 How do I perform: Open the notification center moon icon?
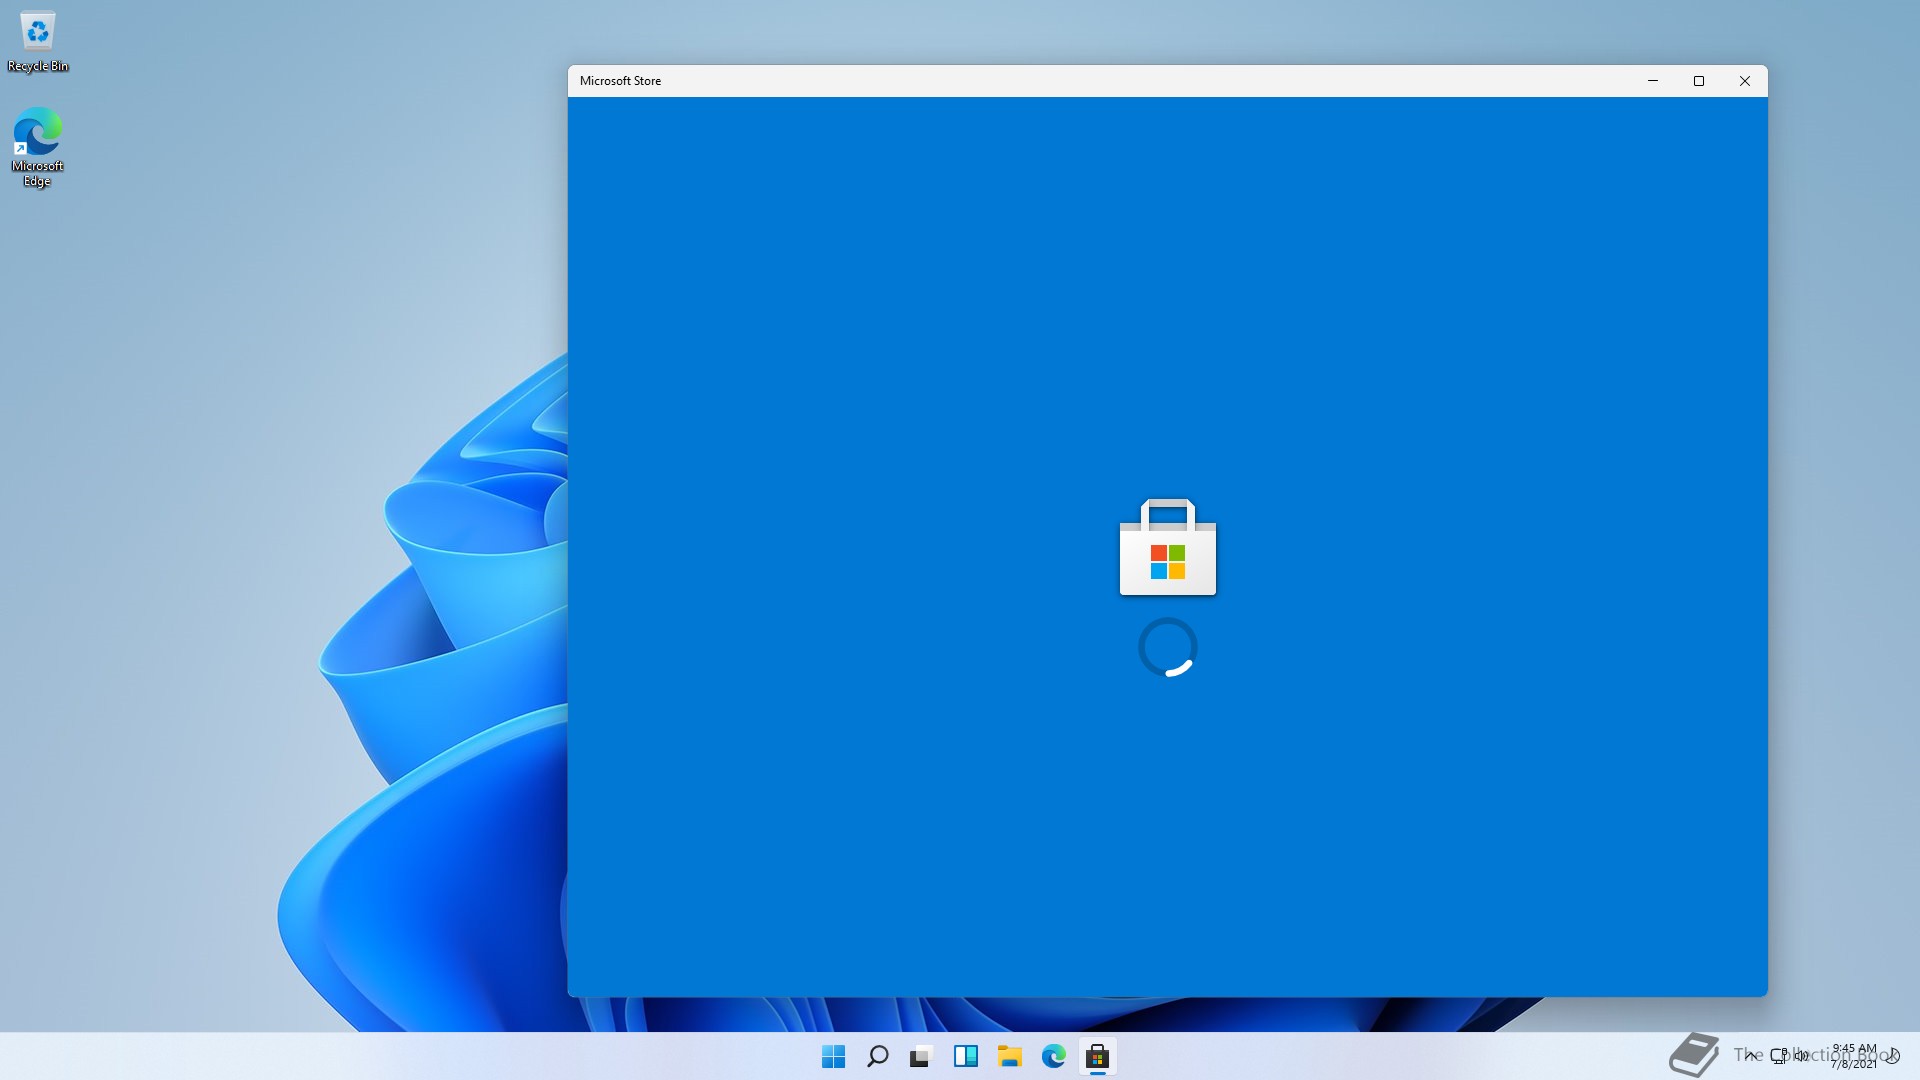1893,1056
